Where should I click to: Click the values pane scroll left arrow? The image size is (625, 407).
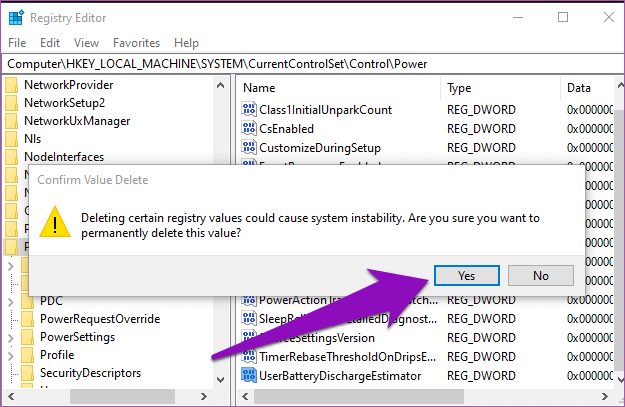(x=245, y=396)
